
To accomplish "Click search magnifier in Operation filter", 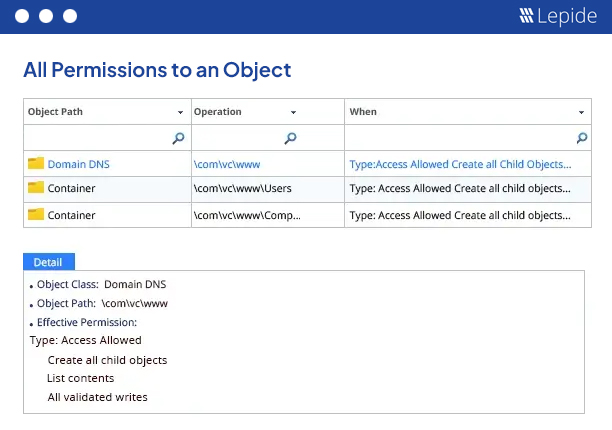I will coord(290,138).
